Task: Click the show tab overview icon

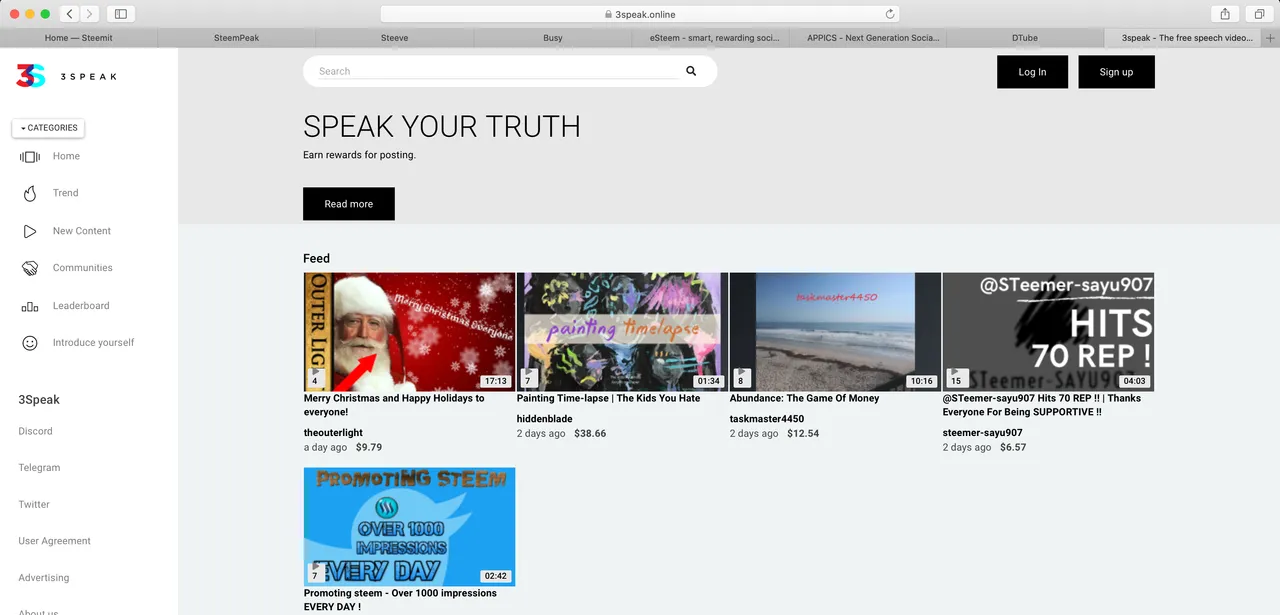Action: click(1258, 14)
